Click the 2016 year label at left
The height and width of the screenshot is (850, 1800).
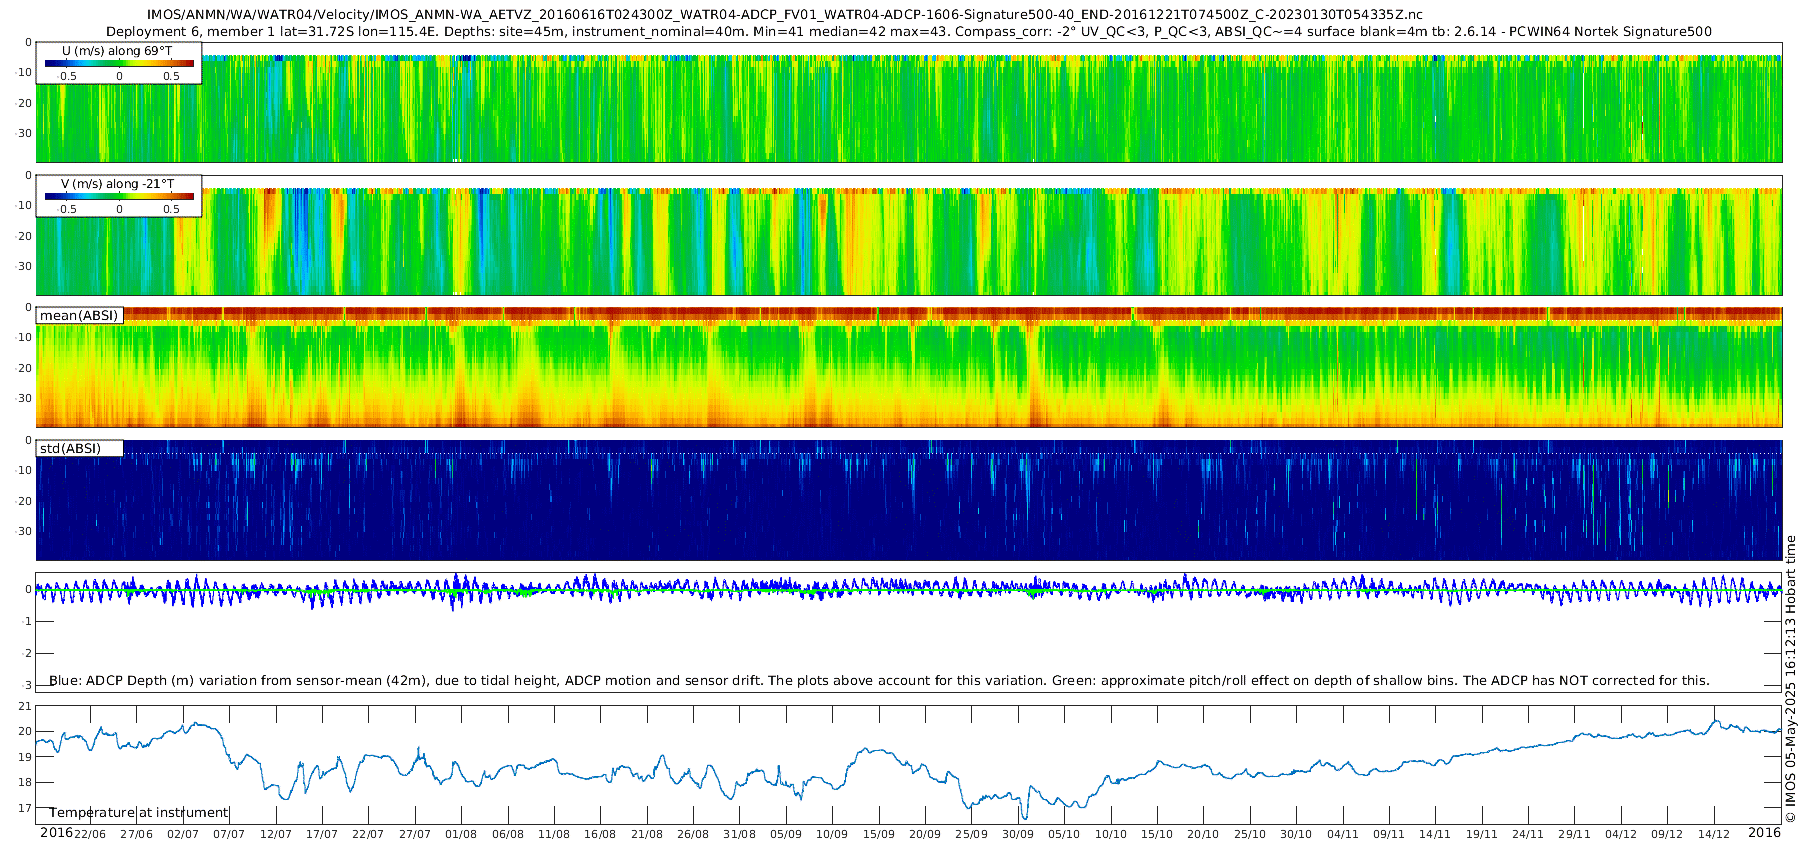coord(56,833)
